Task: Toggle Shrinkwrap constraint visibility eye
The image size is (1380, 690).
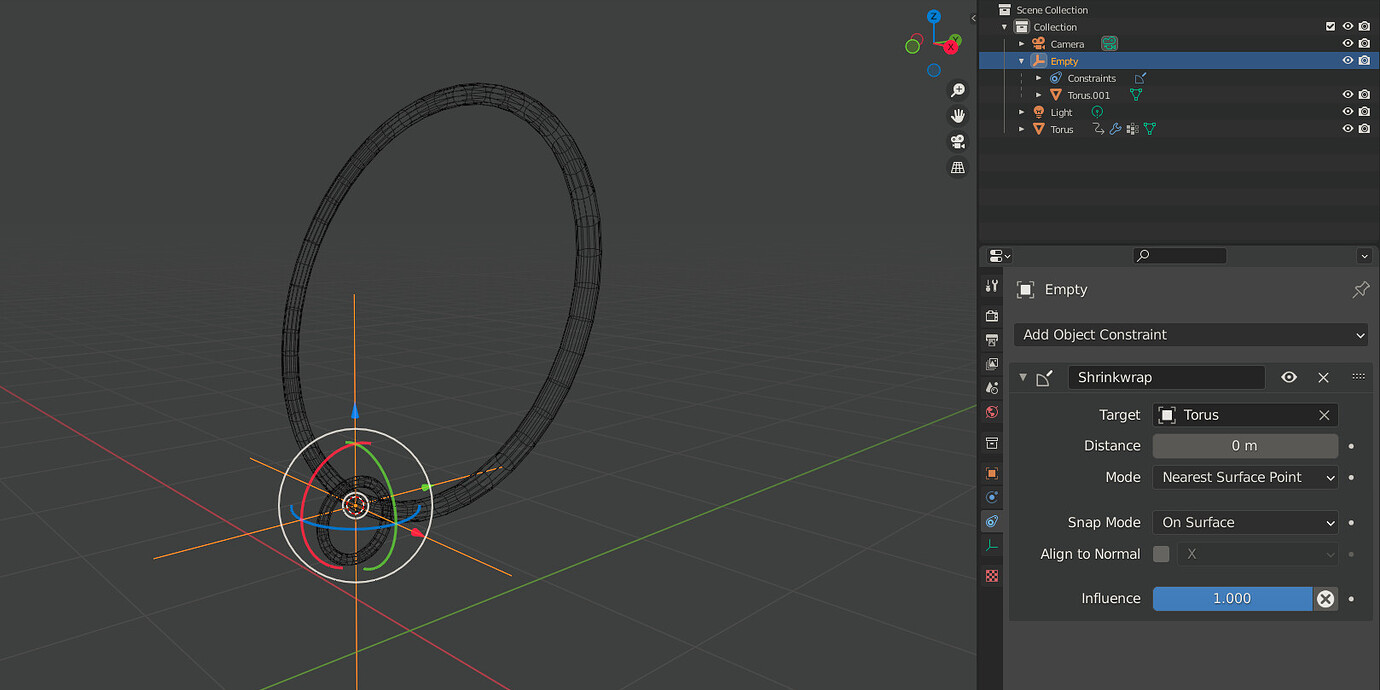Action: click(1289, 377)
